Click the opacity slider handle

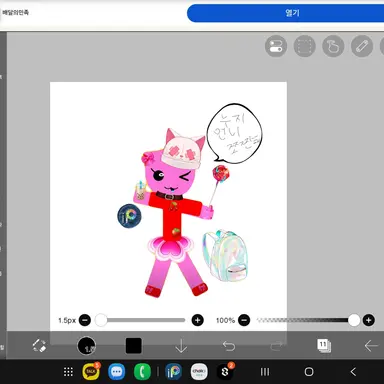point(354,320)
